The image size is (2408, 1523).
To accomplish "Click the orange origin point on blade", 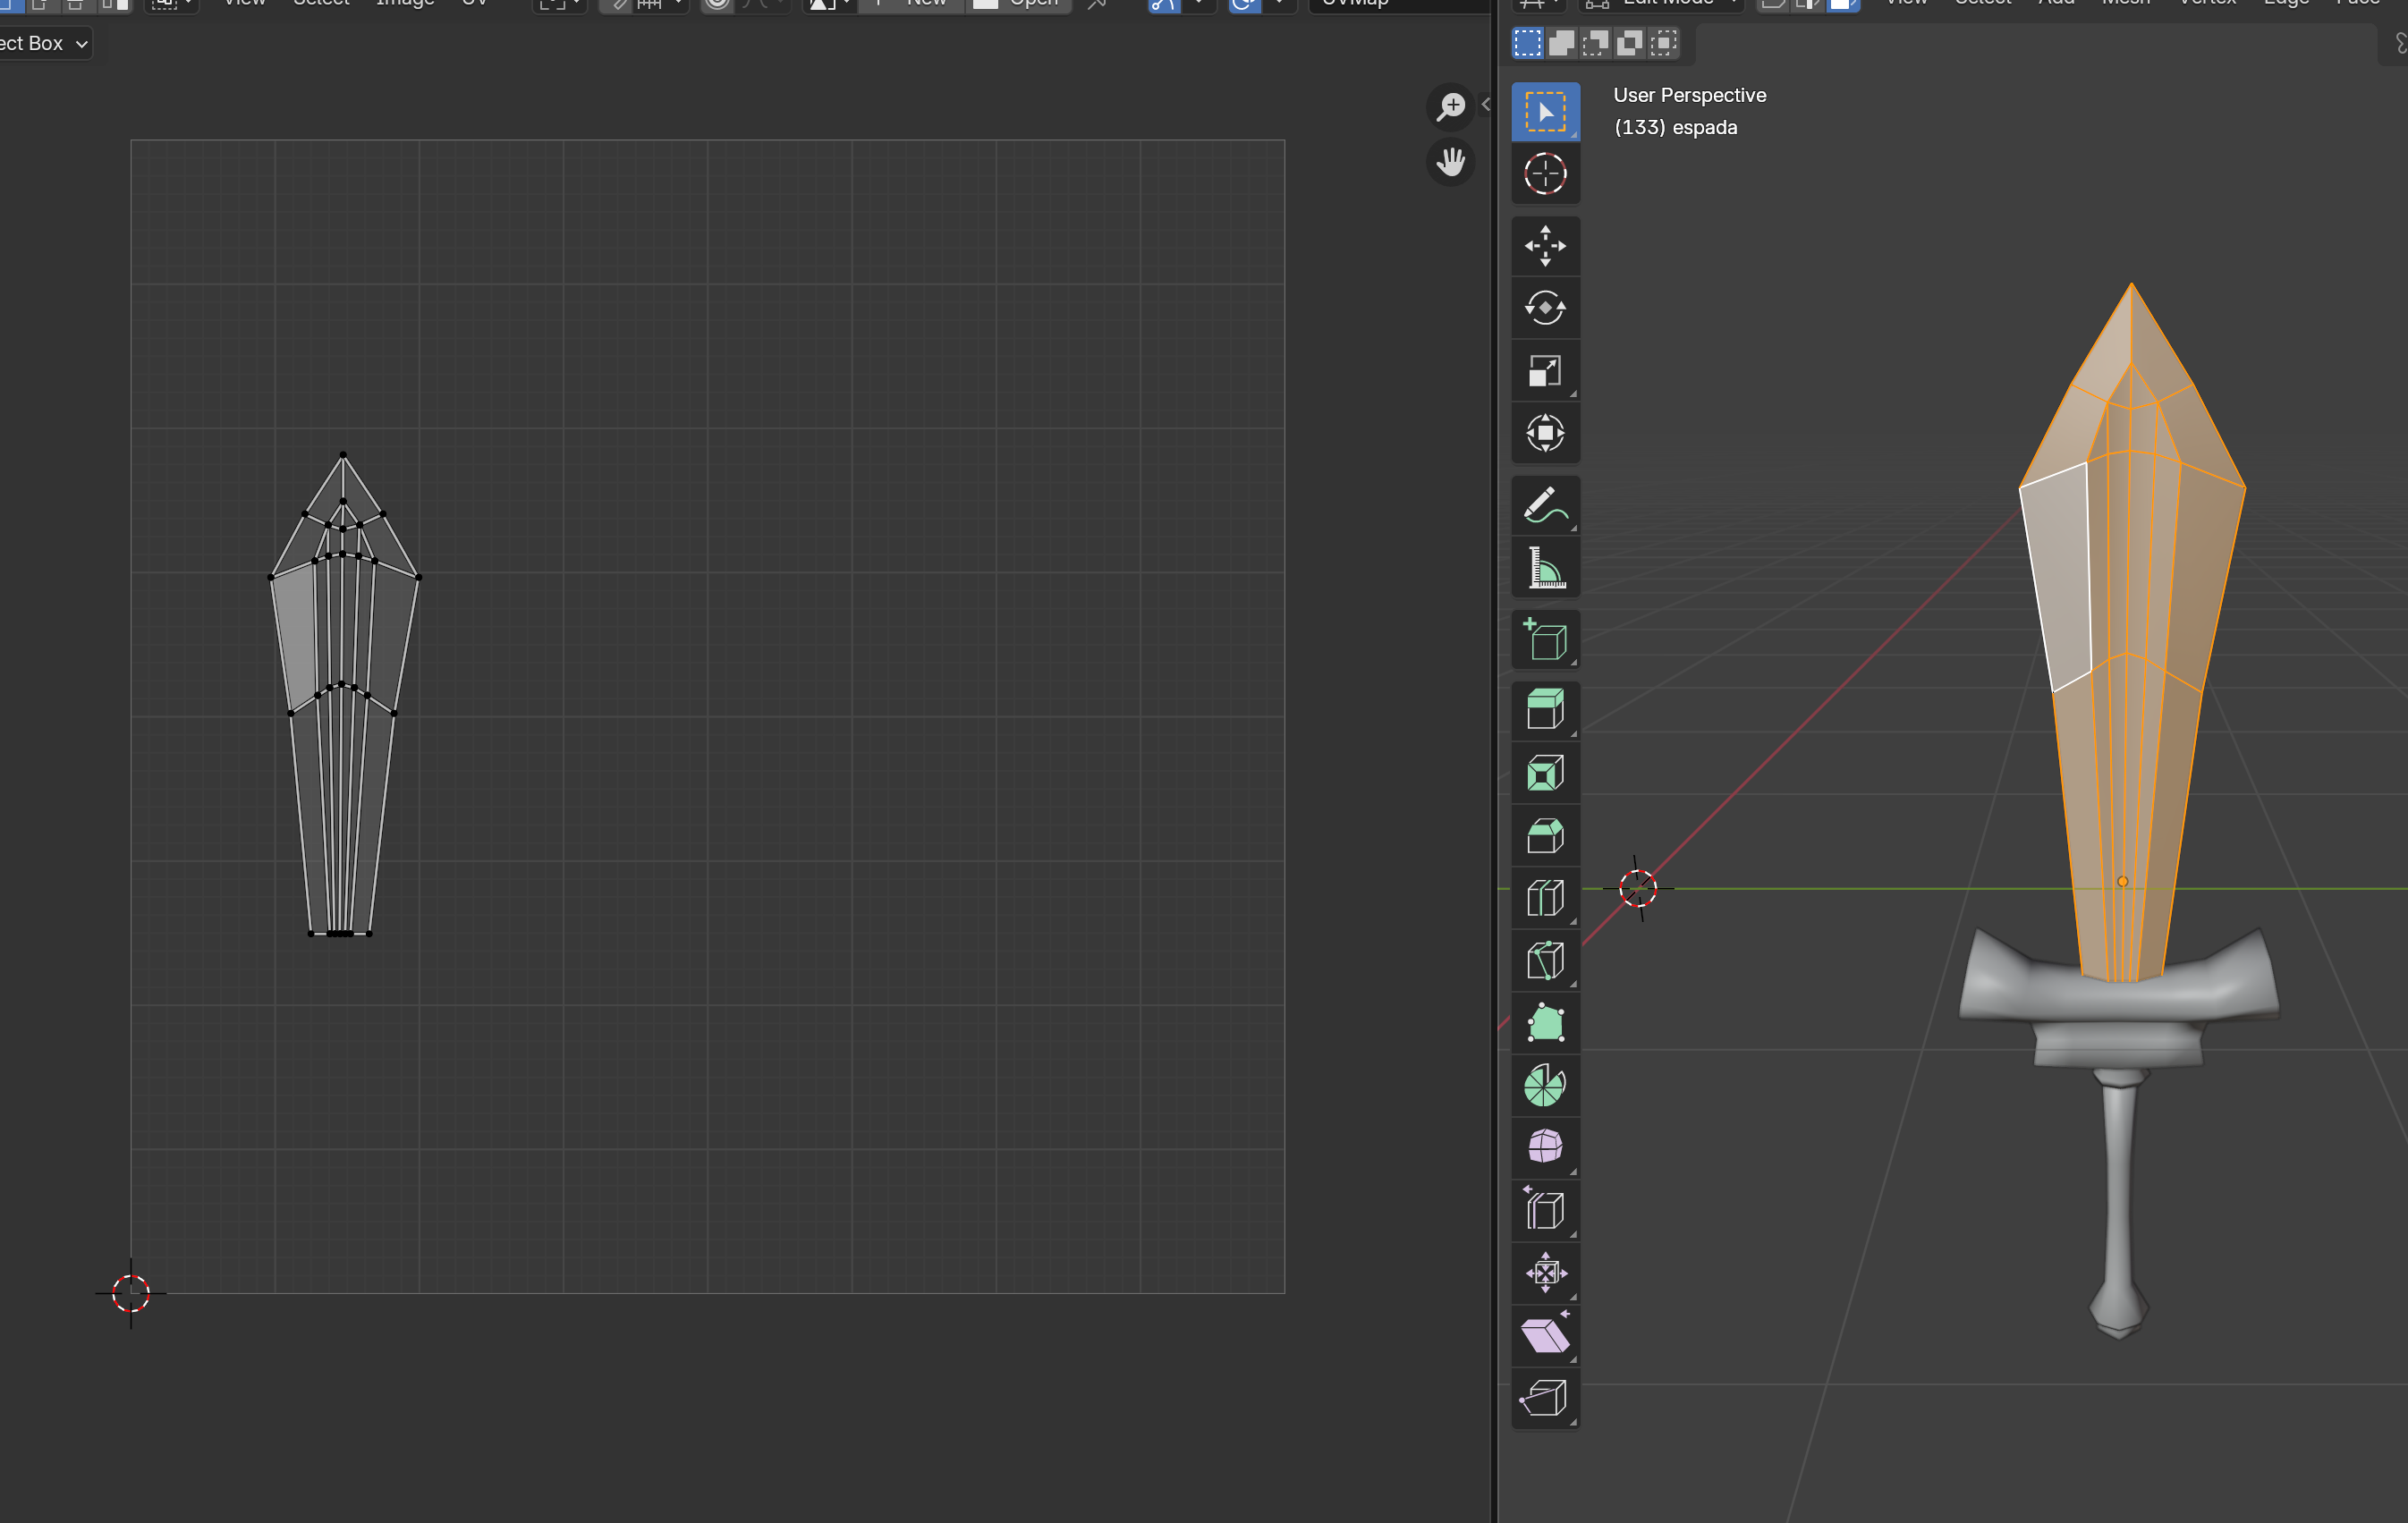I will point(2123,882).
